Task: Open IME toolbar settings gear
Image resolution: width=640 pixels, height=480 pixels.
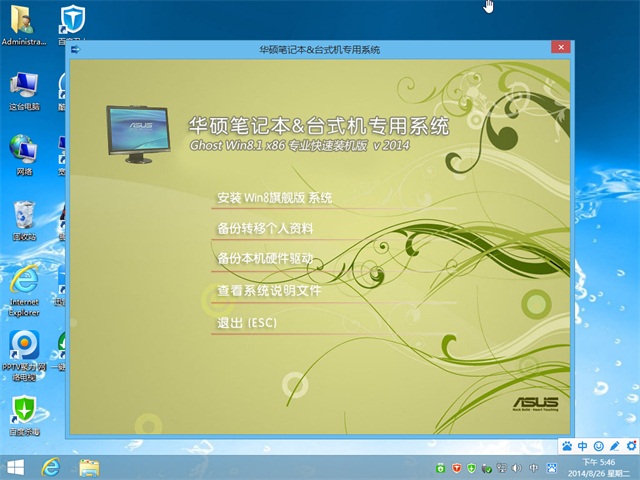Action: coord(629,445)
